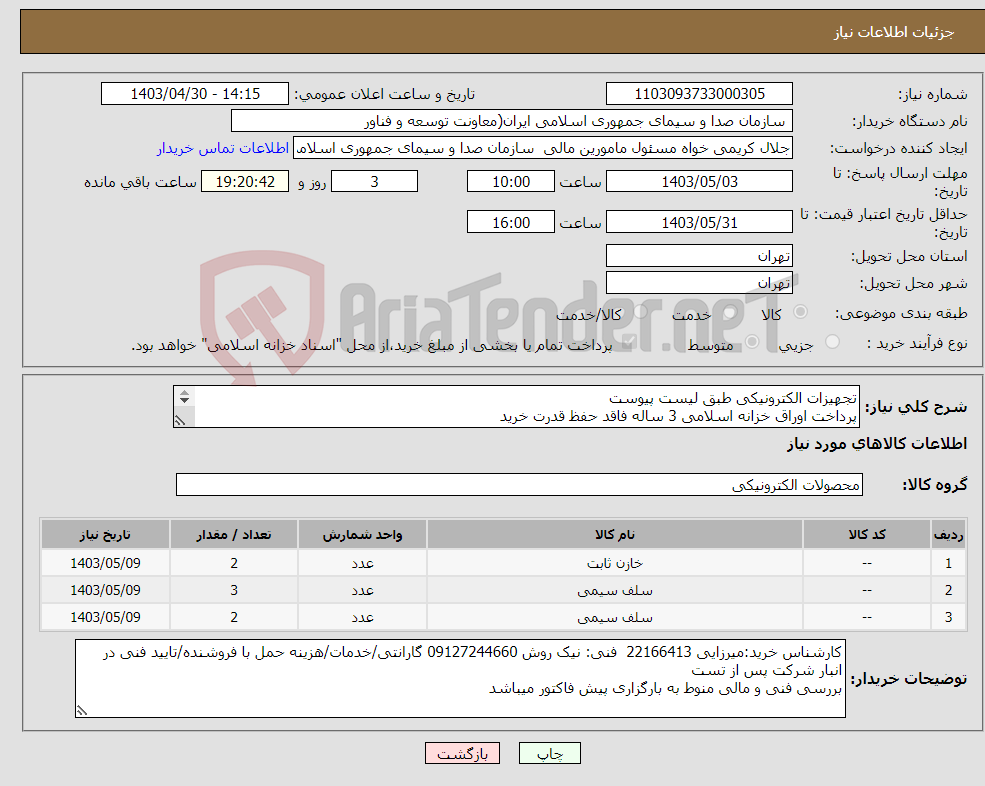Select the کالا/خدمت radio button

point(640,312)
